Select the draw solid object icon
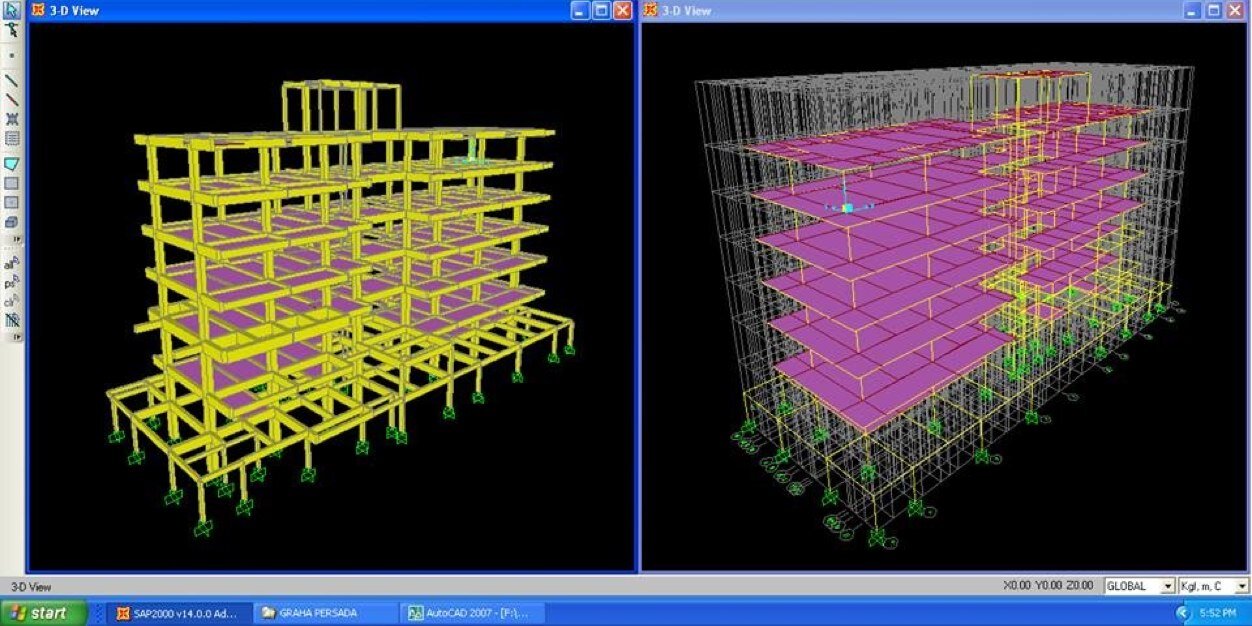Image resolution: width=1252 pixels, height=626 pixels. coord(12,221)
